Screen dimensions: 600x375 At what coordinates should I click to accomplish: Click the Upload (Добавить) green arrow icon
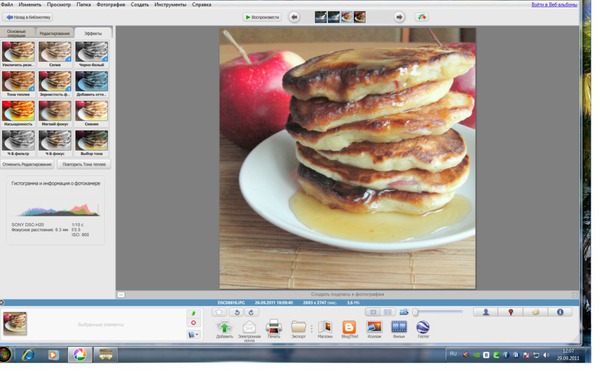pyautogui.click(x=224, y=327)
